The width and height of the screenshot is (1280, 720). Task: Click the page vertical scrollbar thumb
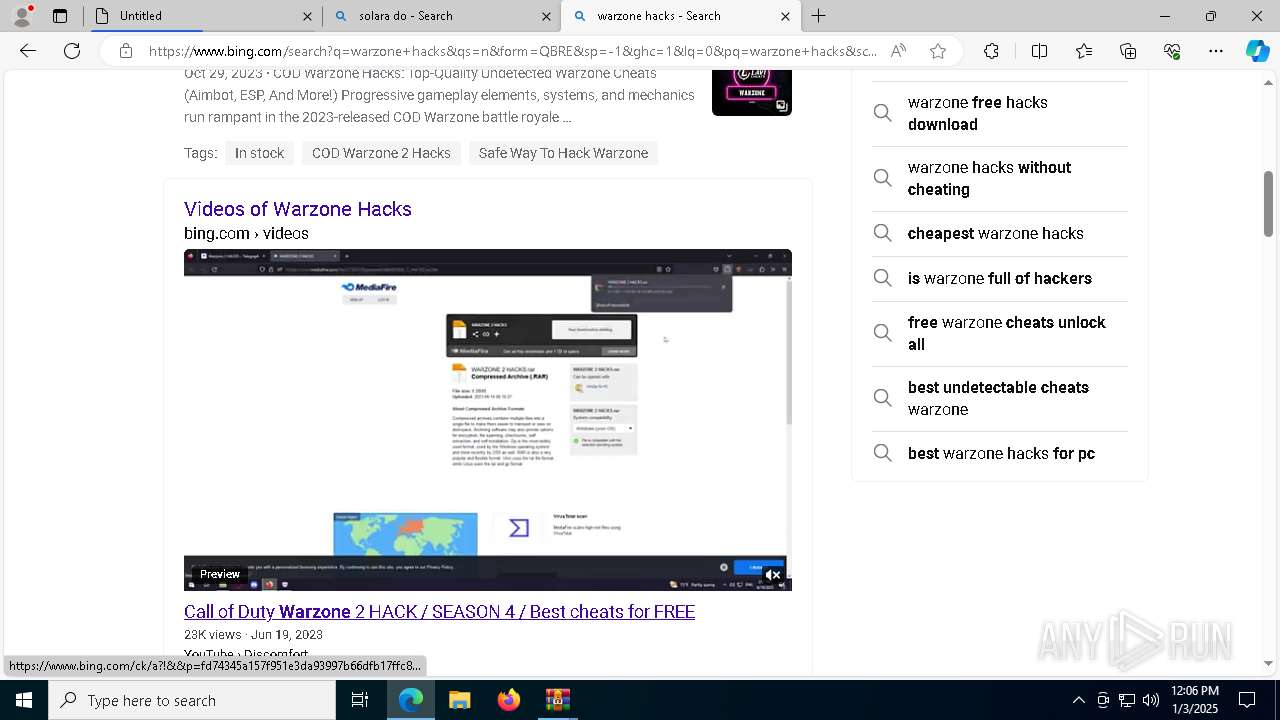point(1268,204)
